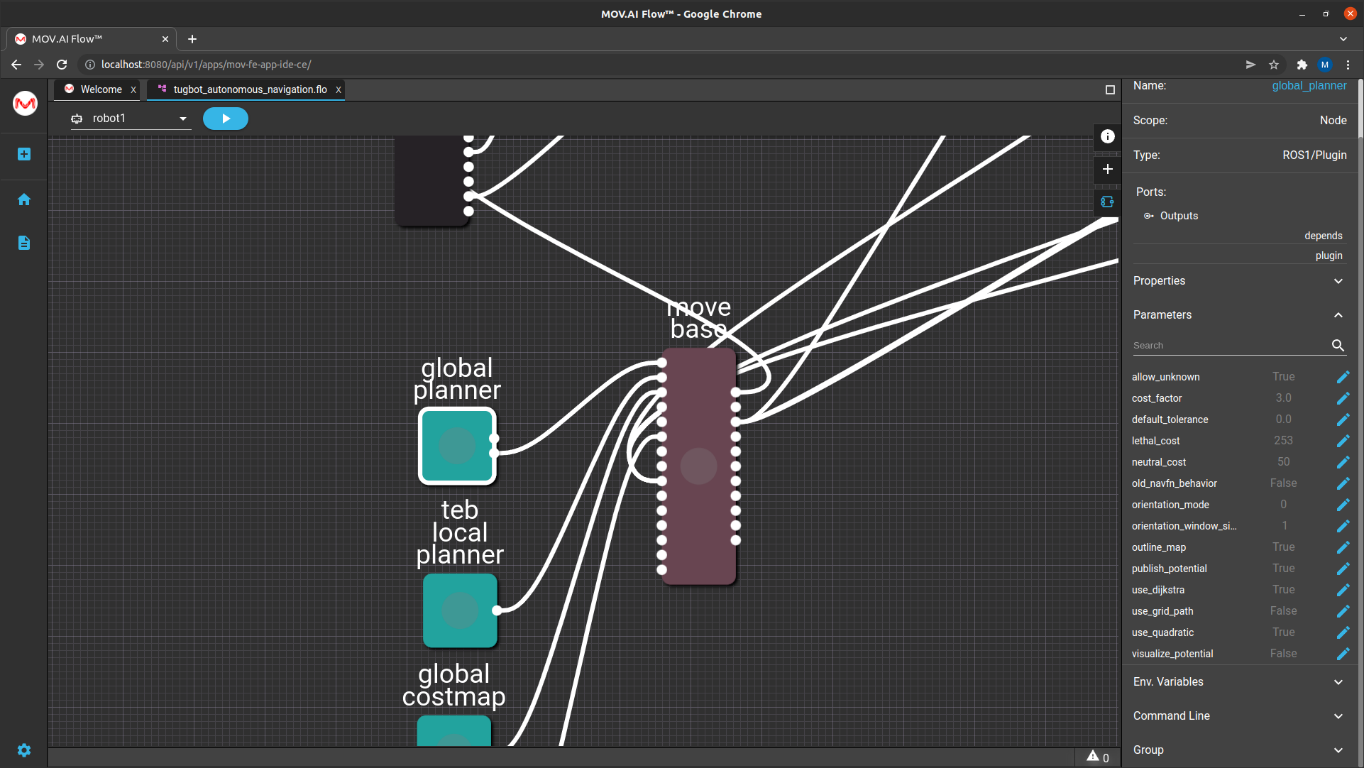The height and width of the screenshot is (768, 1364).
Task: Click the Node scope value
Action: pos(1333,120)
